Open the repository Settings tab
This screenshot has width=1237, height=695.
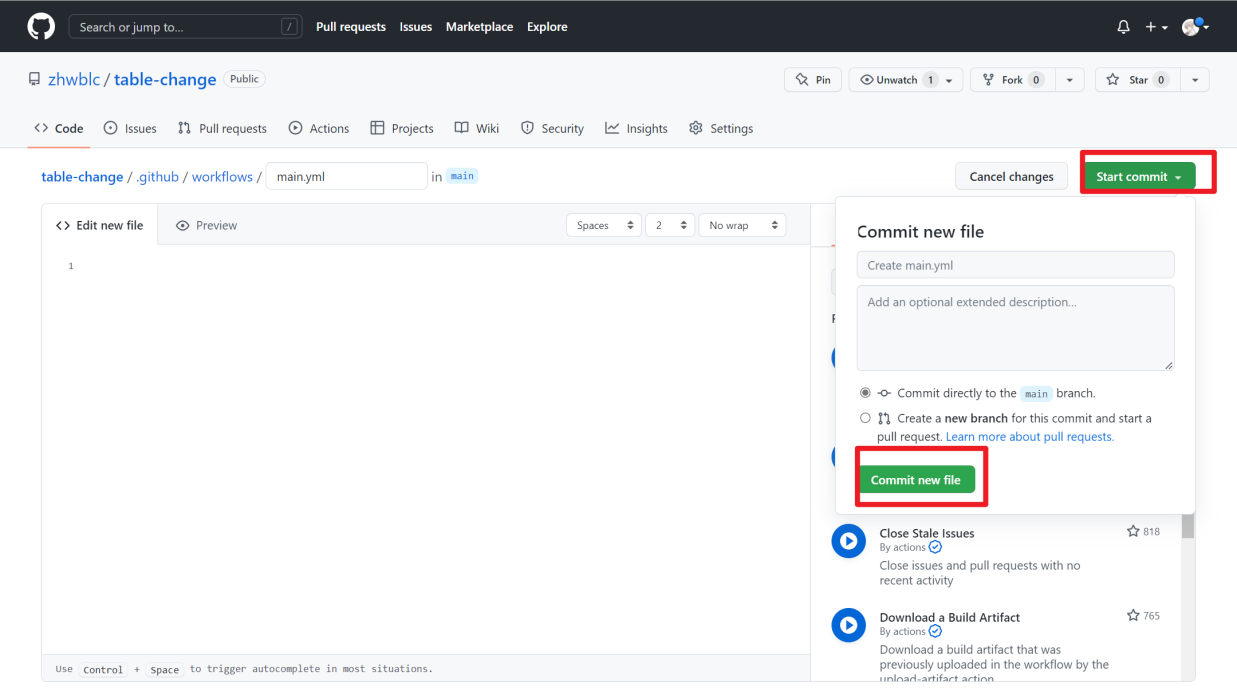(x=721, y=128)
